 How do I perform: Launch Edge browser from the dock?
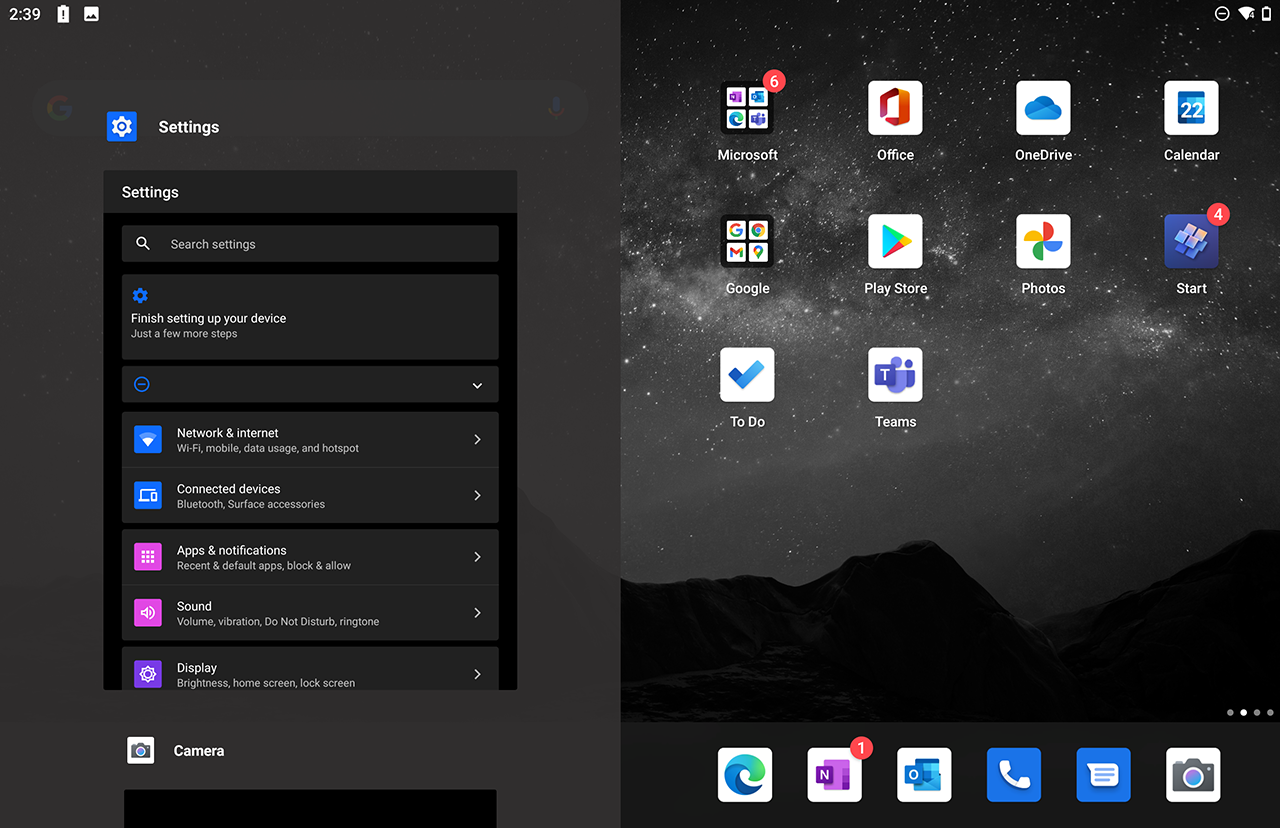[x=745, y=775]
